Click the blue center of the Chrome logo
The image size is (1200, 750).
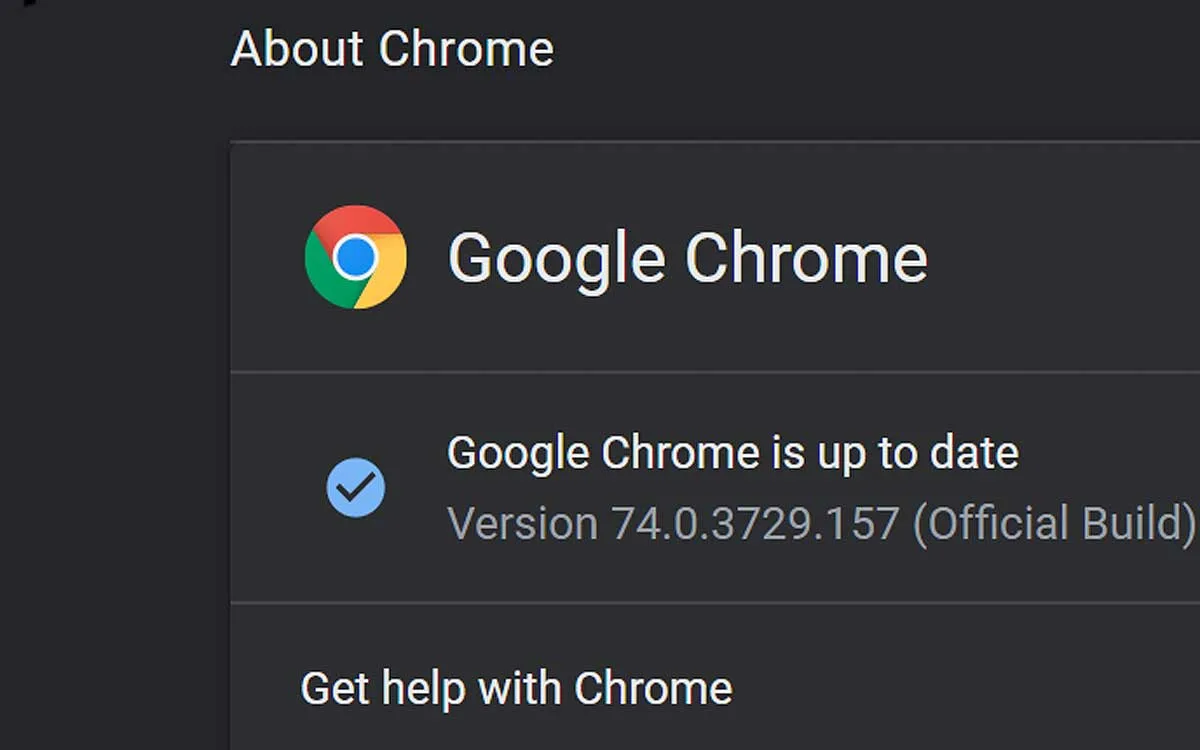pyautogui.click(x=355, y=257)
